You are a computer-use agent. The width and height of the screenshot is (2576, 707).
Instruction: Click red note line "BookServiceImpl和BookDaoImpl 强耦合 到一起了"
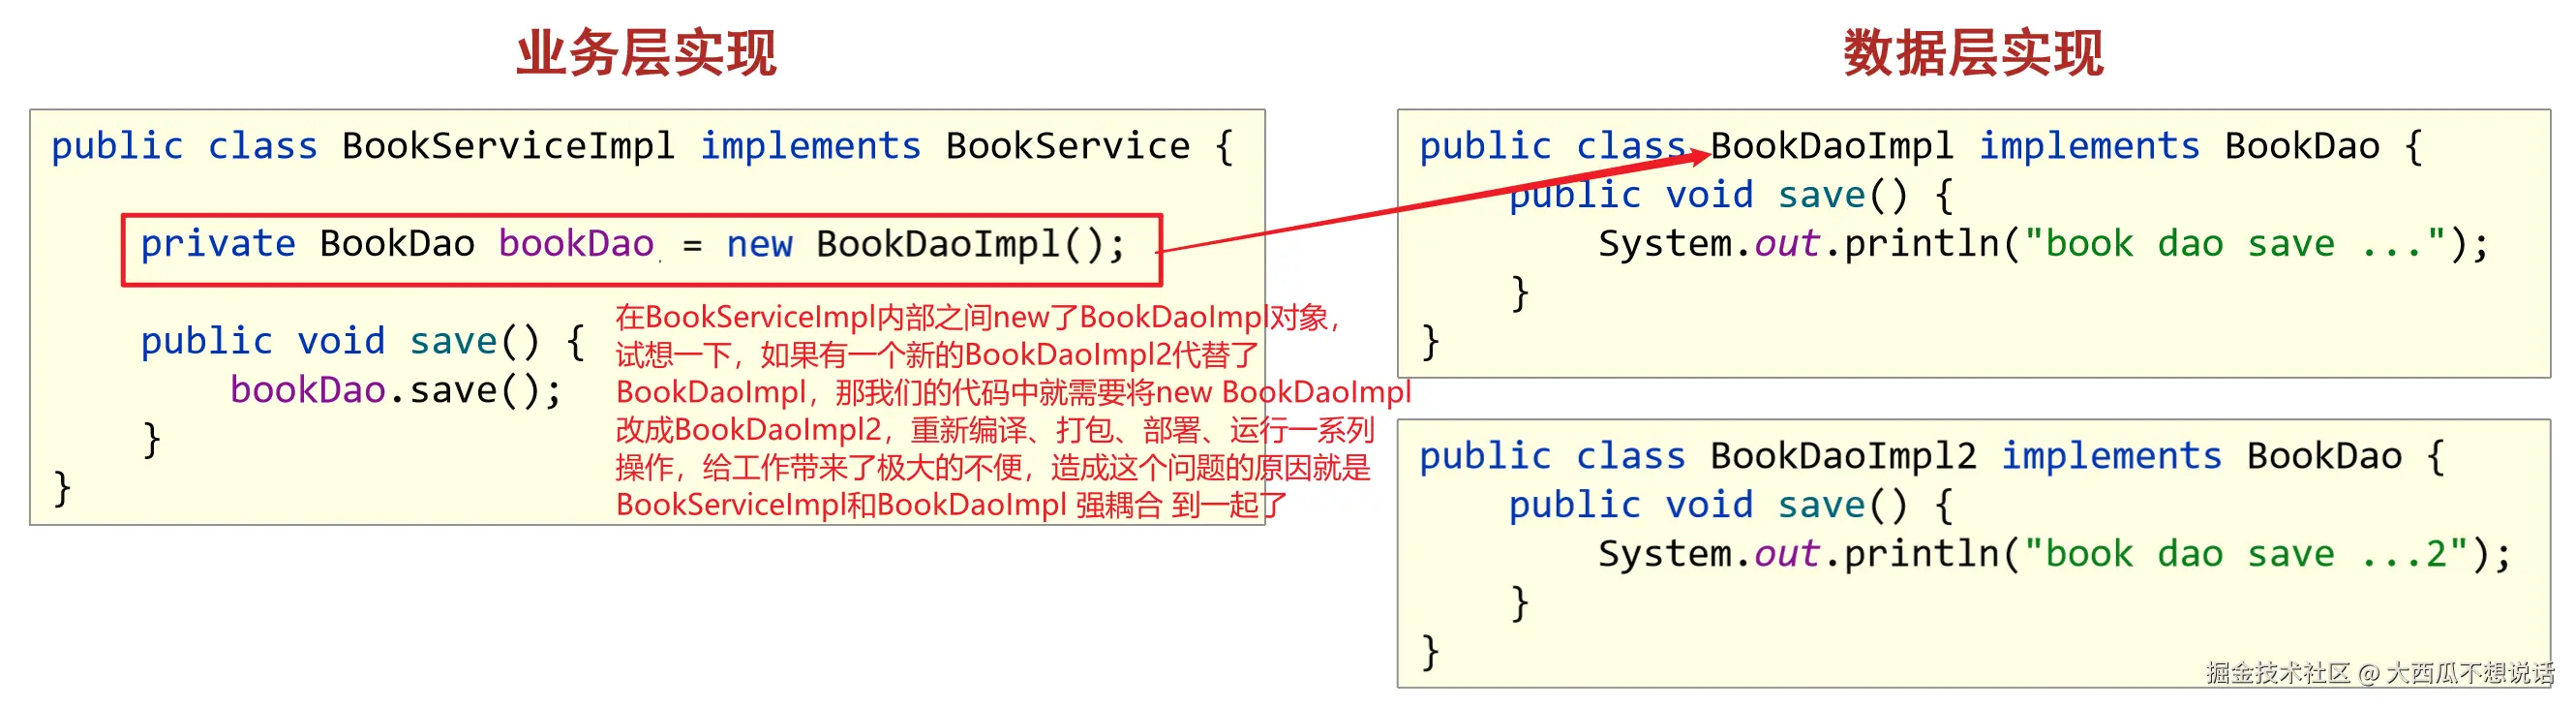pyautogui.click(x=951, y=505)
